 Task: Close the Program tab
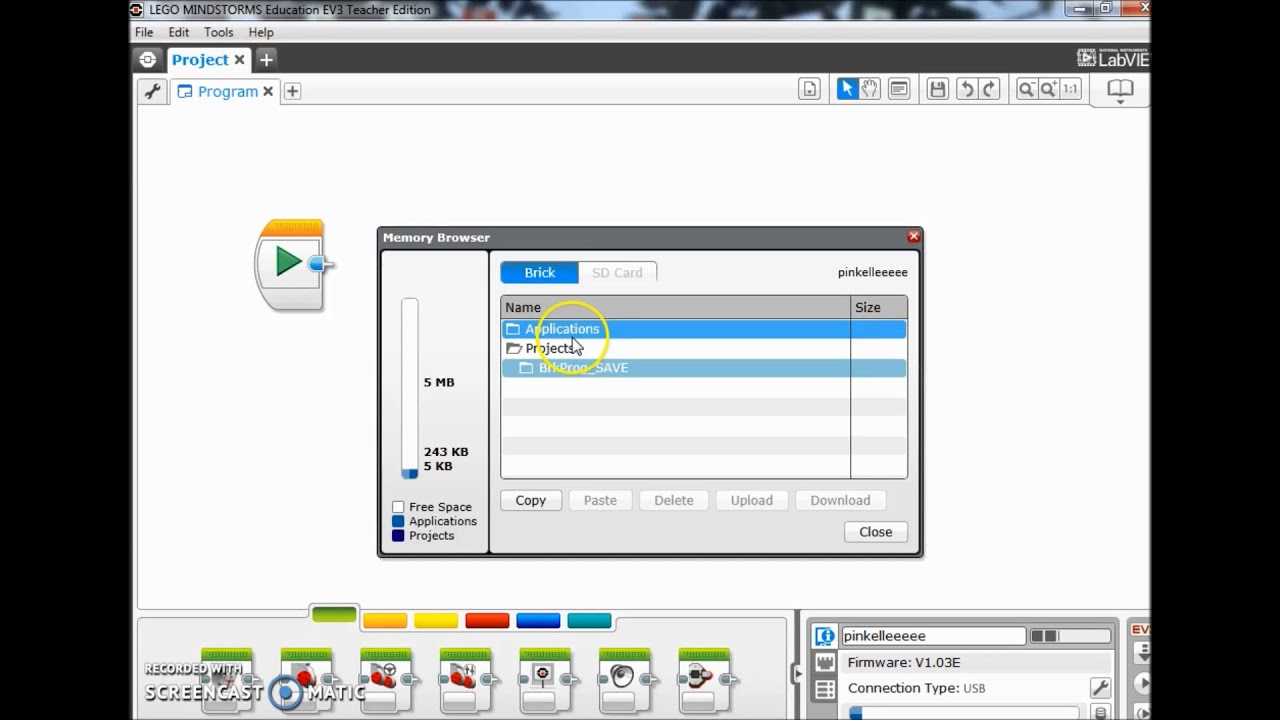(268, 91)
